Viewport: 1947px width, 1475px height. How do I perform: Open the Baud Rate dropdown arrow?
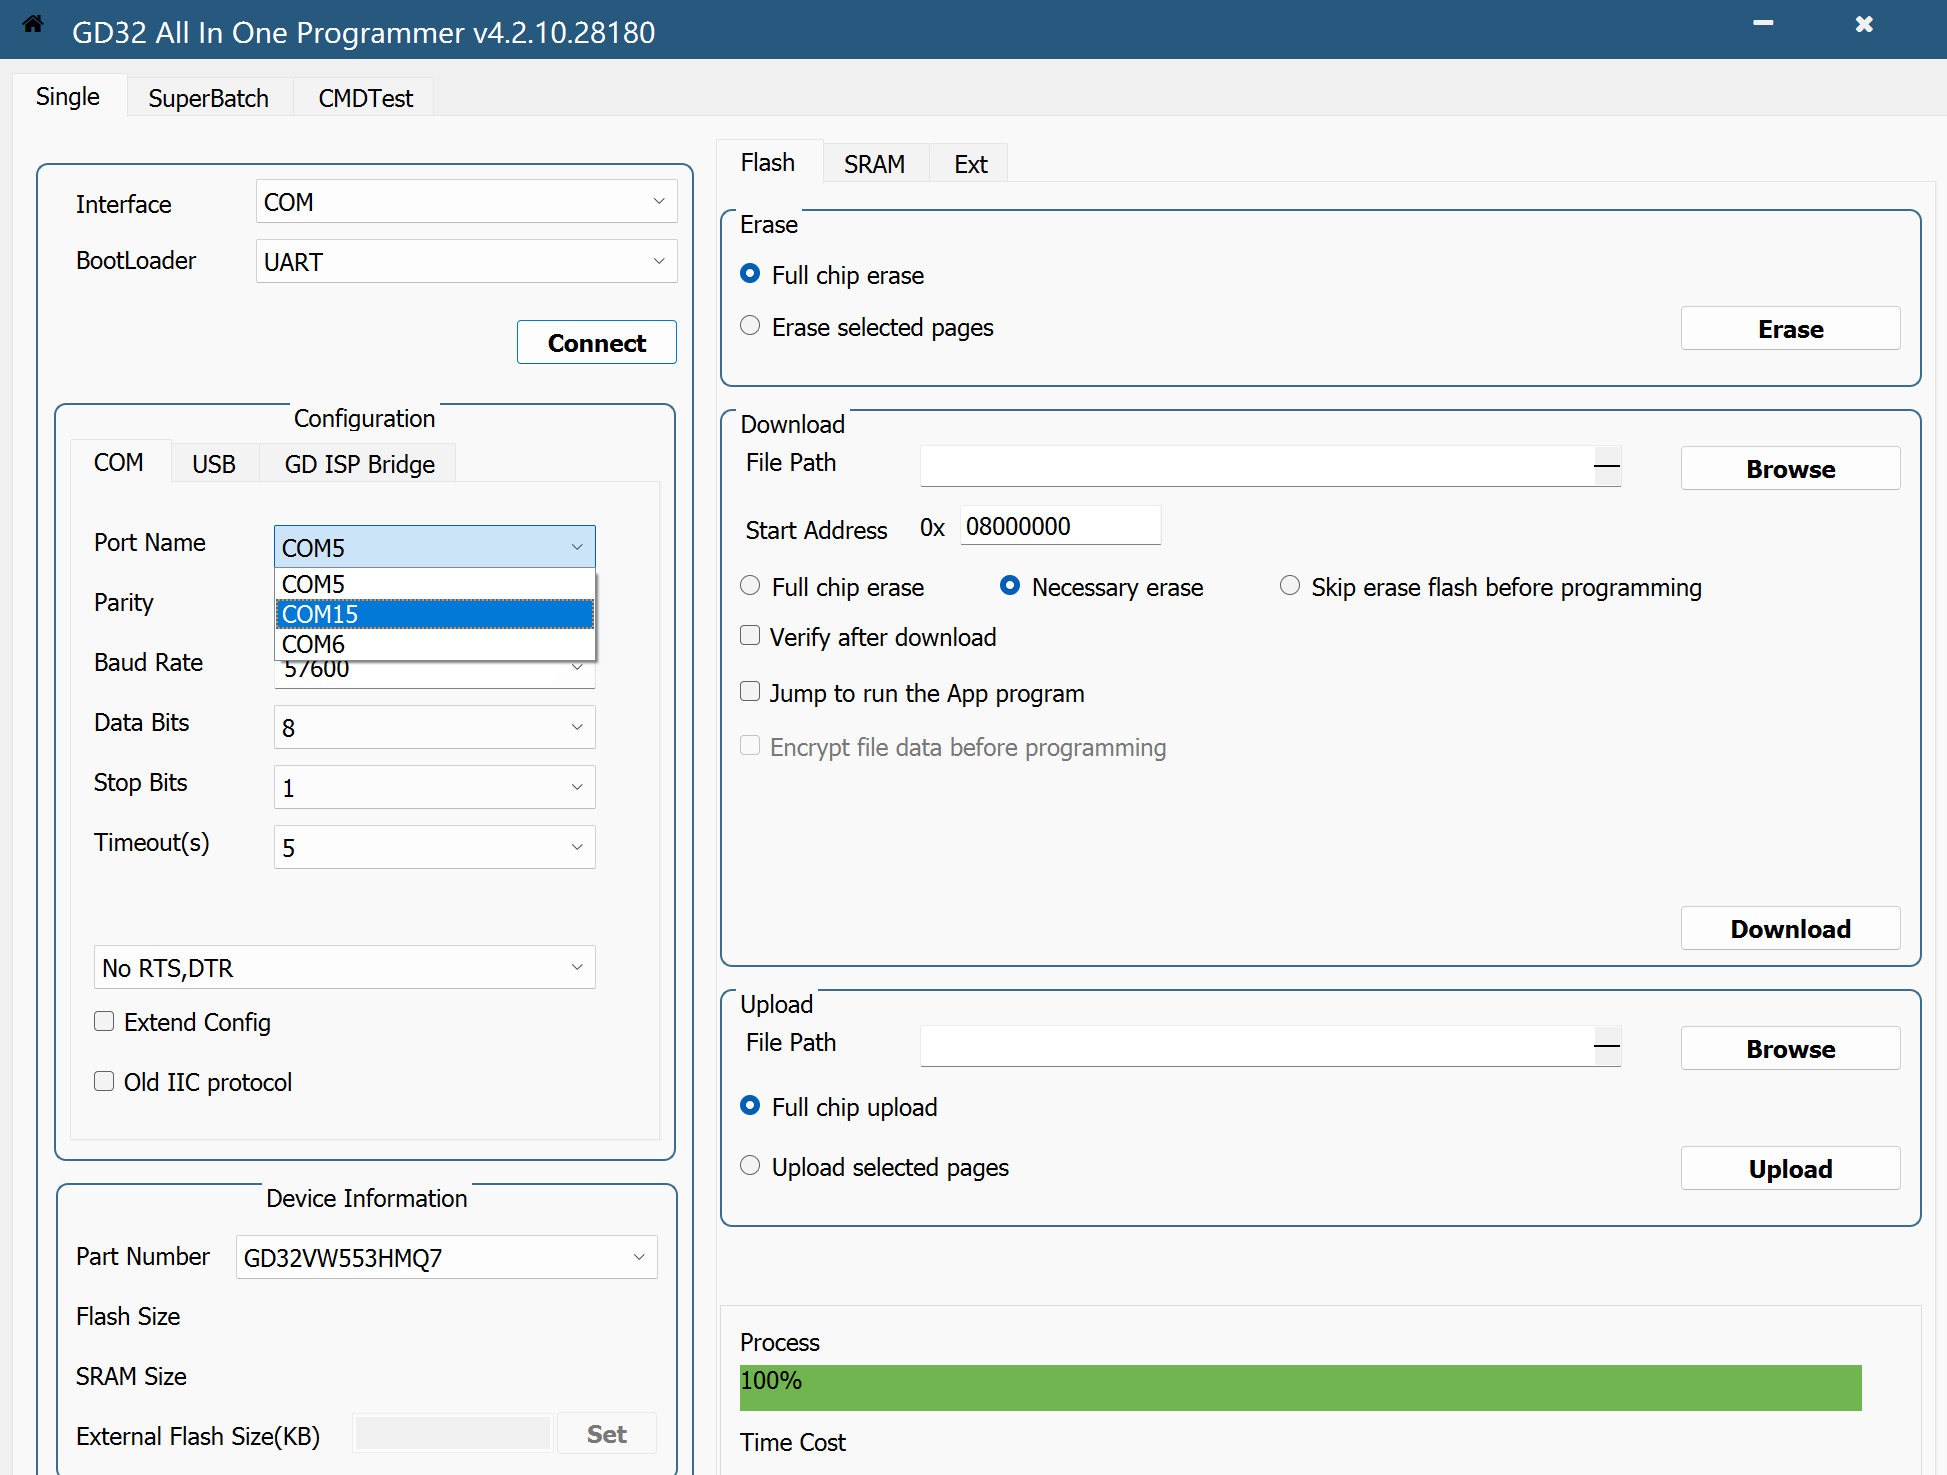point(577,668)
